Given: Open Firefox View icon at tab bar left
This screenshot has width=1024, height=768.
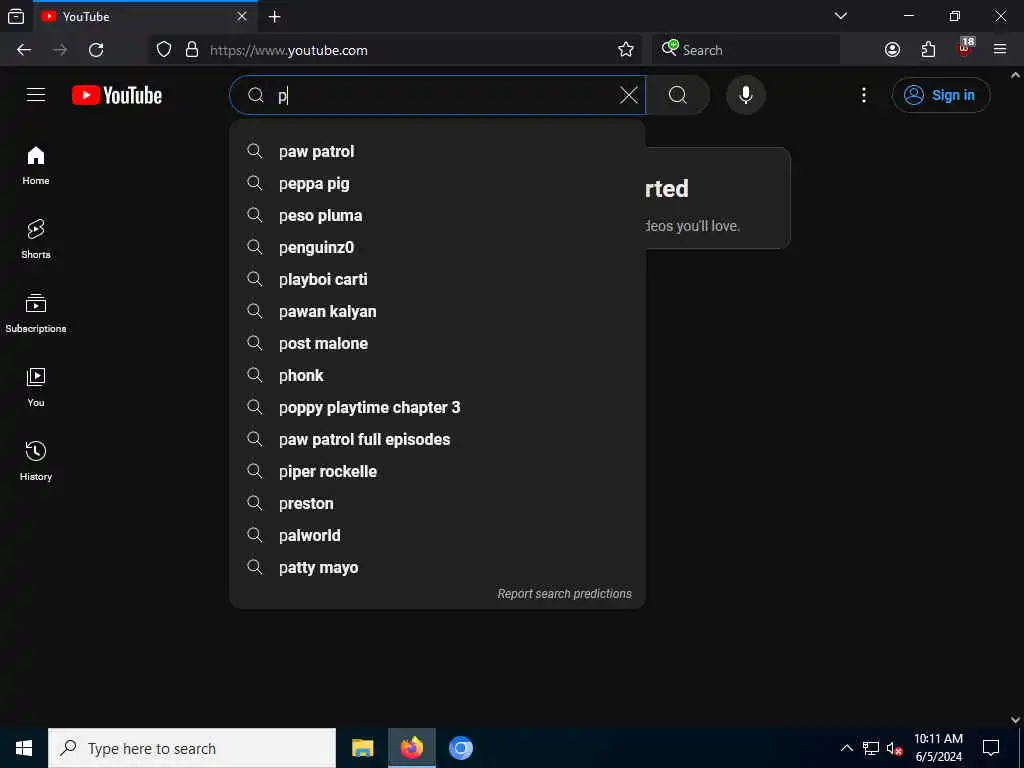Looking at the screenshot, I should coord(16,17).
